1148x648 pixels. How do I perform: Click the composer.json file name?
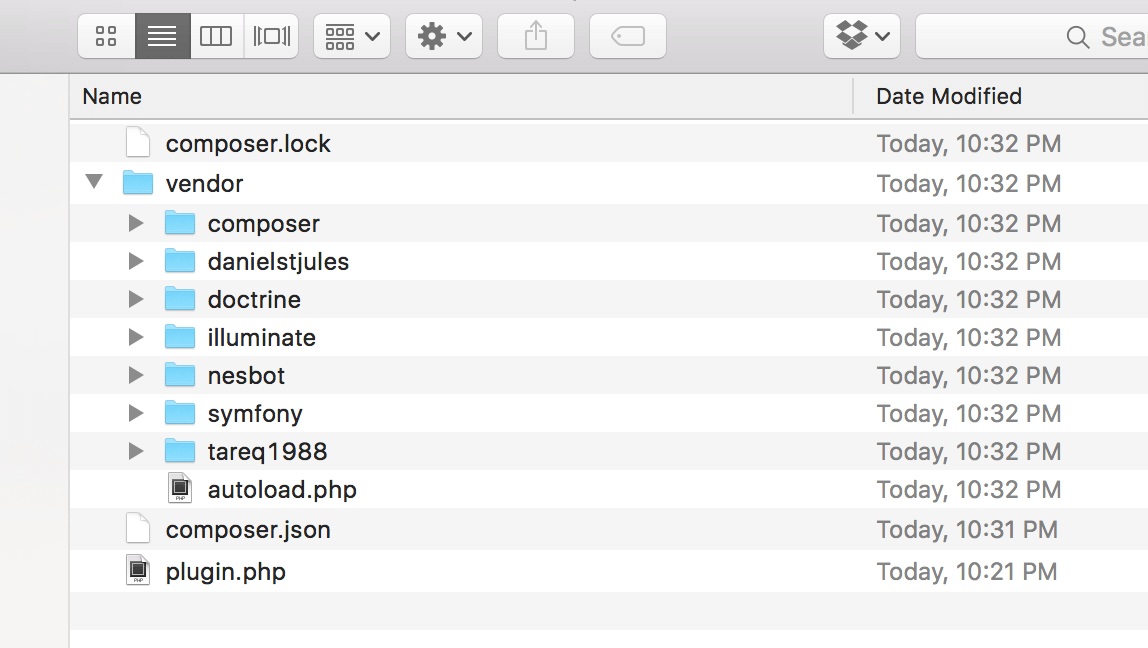pos(248,529)
